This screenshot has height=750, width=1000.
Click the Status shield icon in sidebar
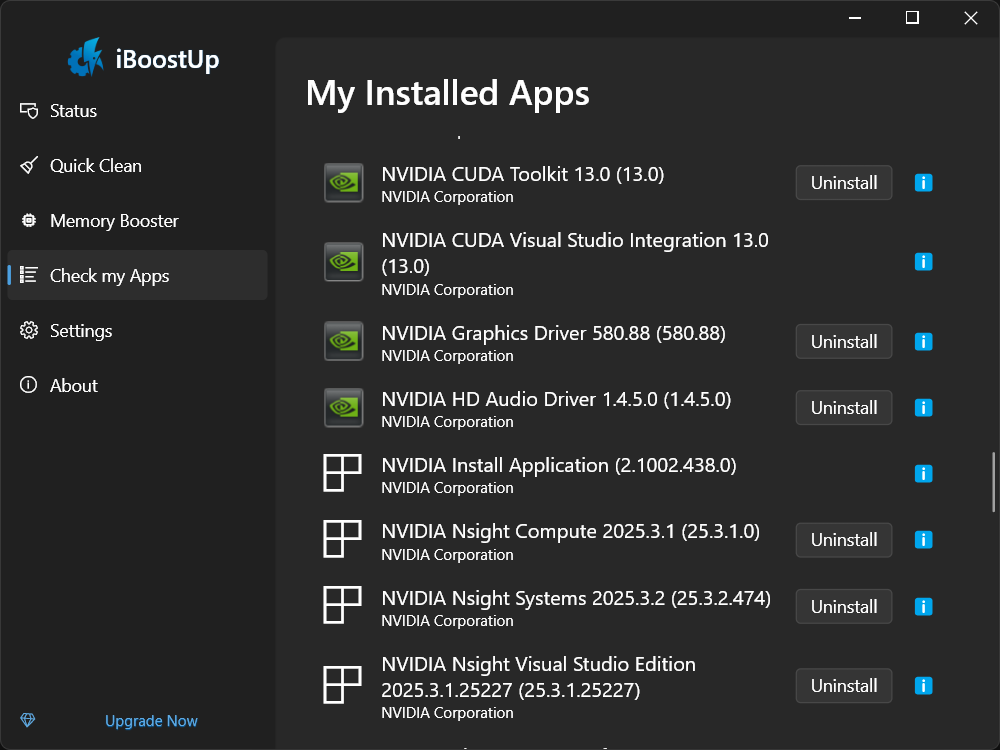pyautogui.click(x=29, y=111)
